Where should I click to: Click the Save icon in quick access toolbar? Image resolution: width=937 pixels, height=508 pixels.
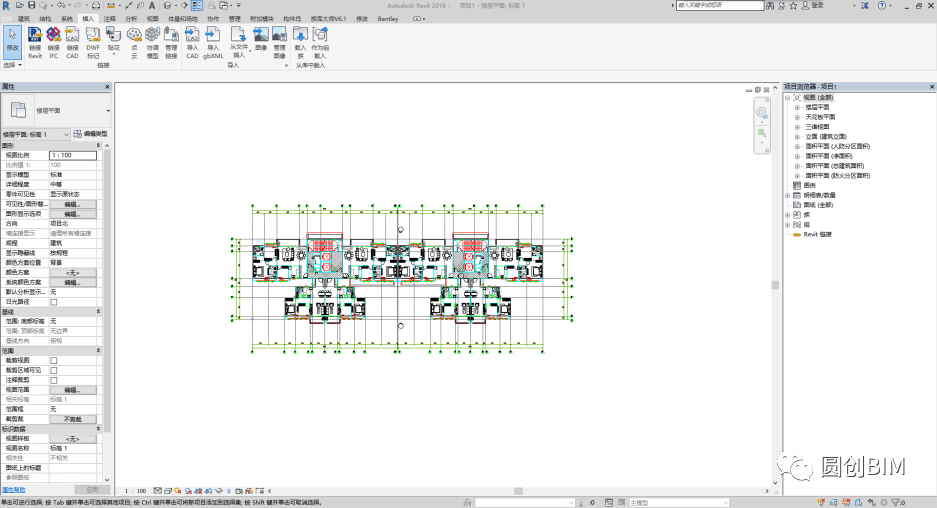(x=32, y=5)
